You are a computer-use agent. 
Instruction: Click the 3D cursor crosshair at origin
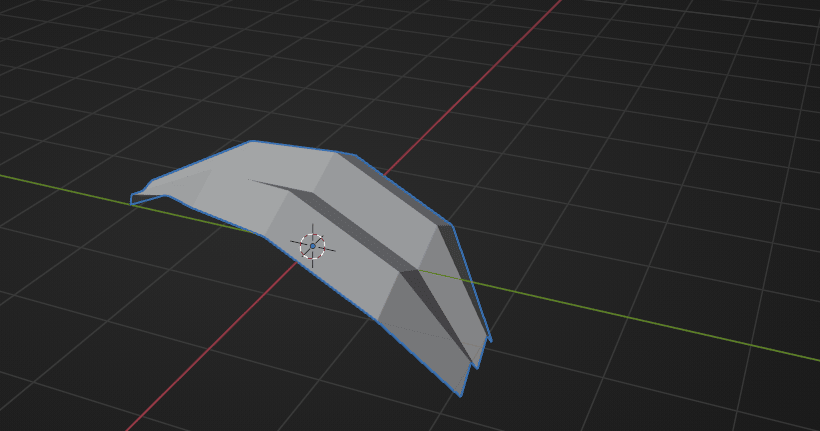click(313, 245)
